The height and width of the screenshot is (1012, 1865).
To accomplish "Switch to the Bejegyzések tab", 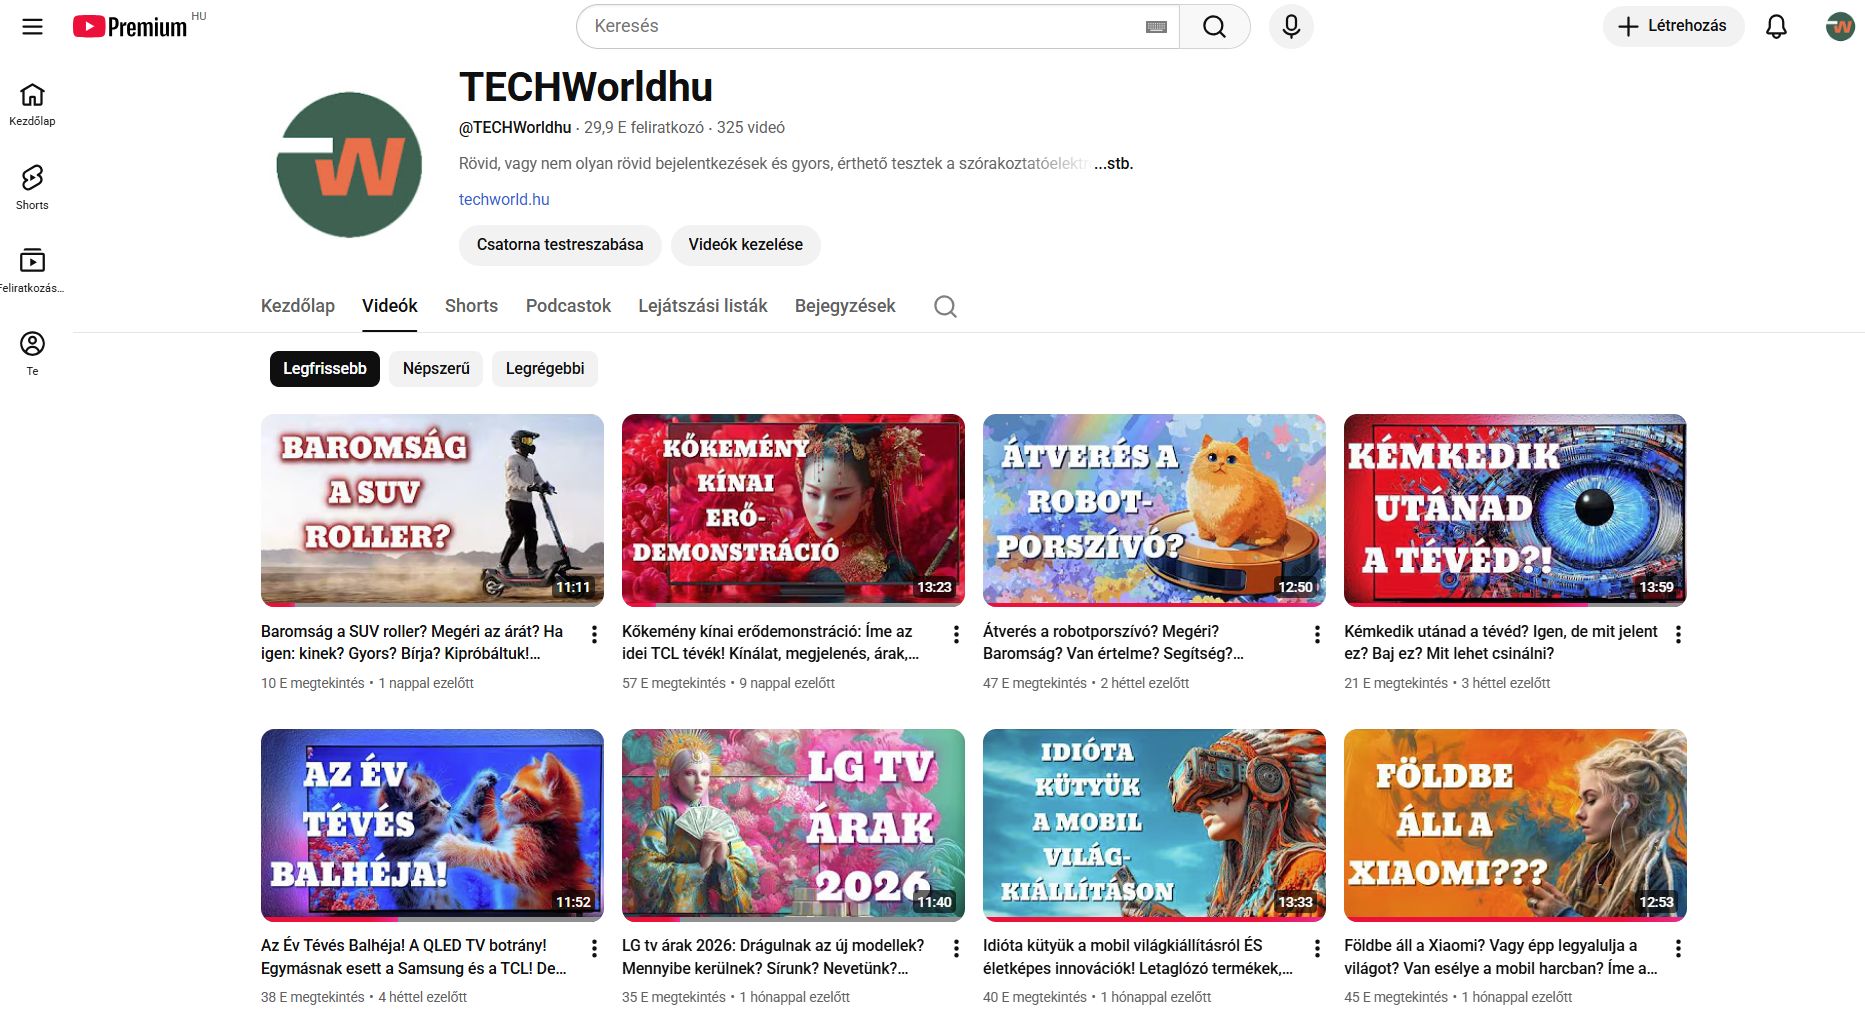I will [x=845, y=306].
